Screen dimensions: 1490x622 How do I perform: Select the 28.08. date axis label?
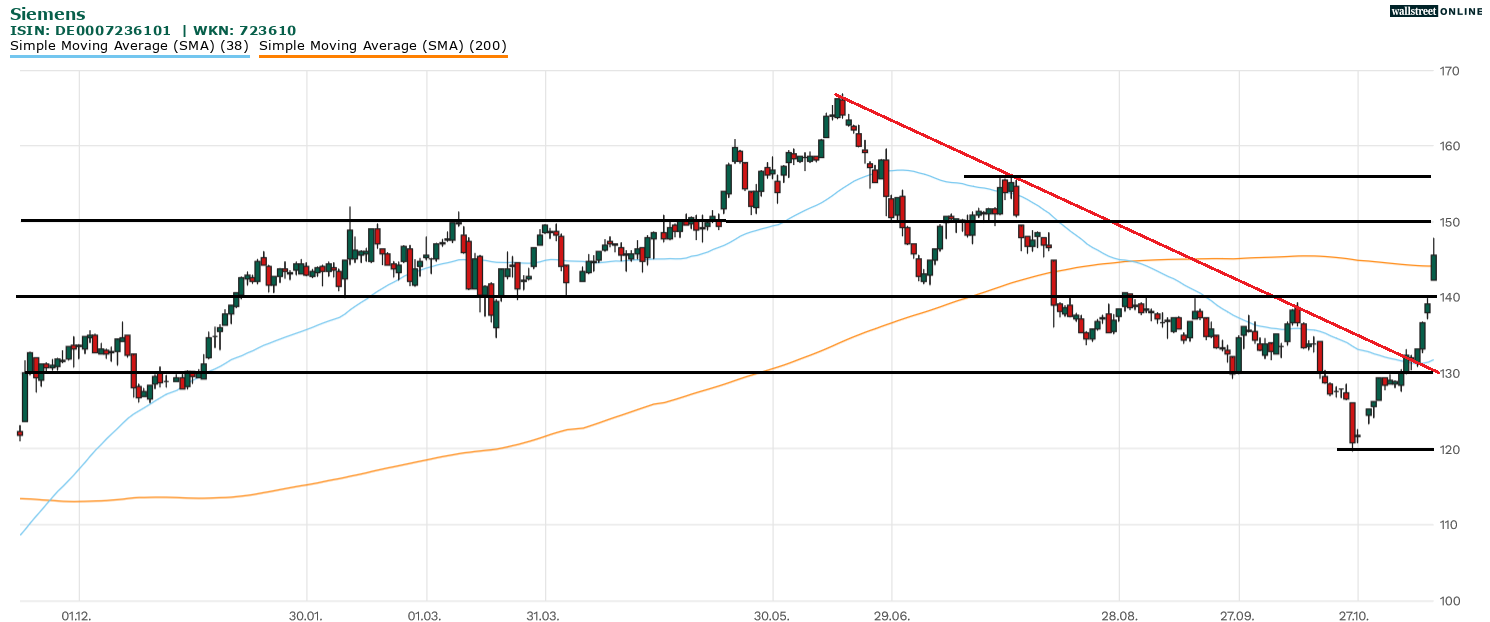[x=1119, y=615]
